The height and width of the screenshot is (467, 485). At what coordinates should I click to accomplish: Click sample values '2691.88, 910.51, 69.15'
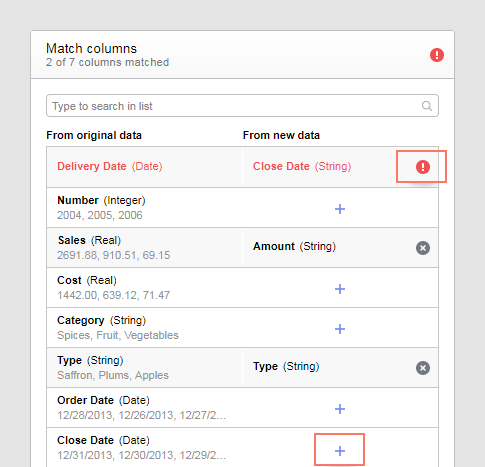113,255
